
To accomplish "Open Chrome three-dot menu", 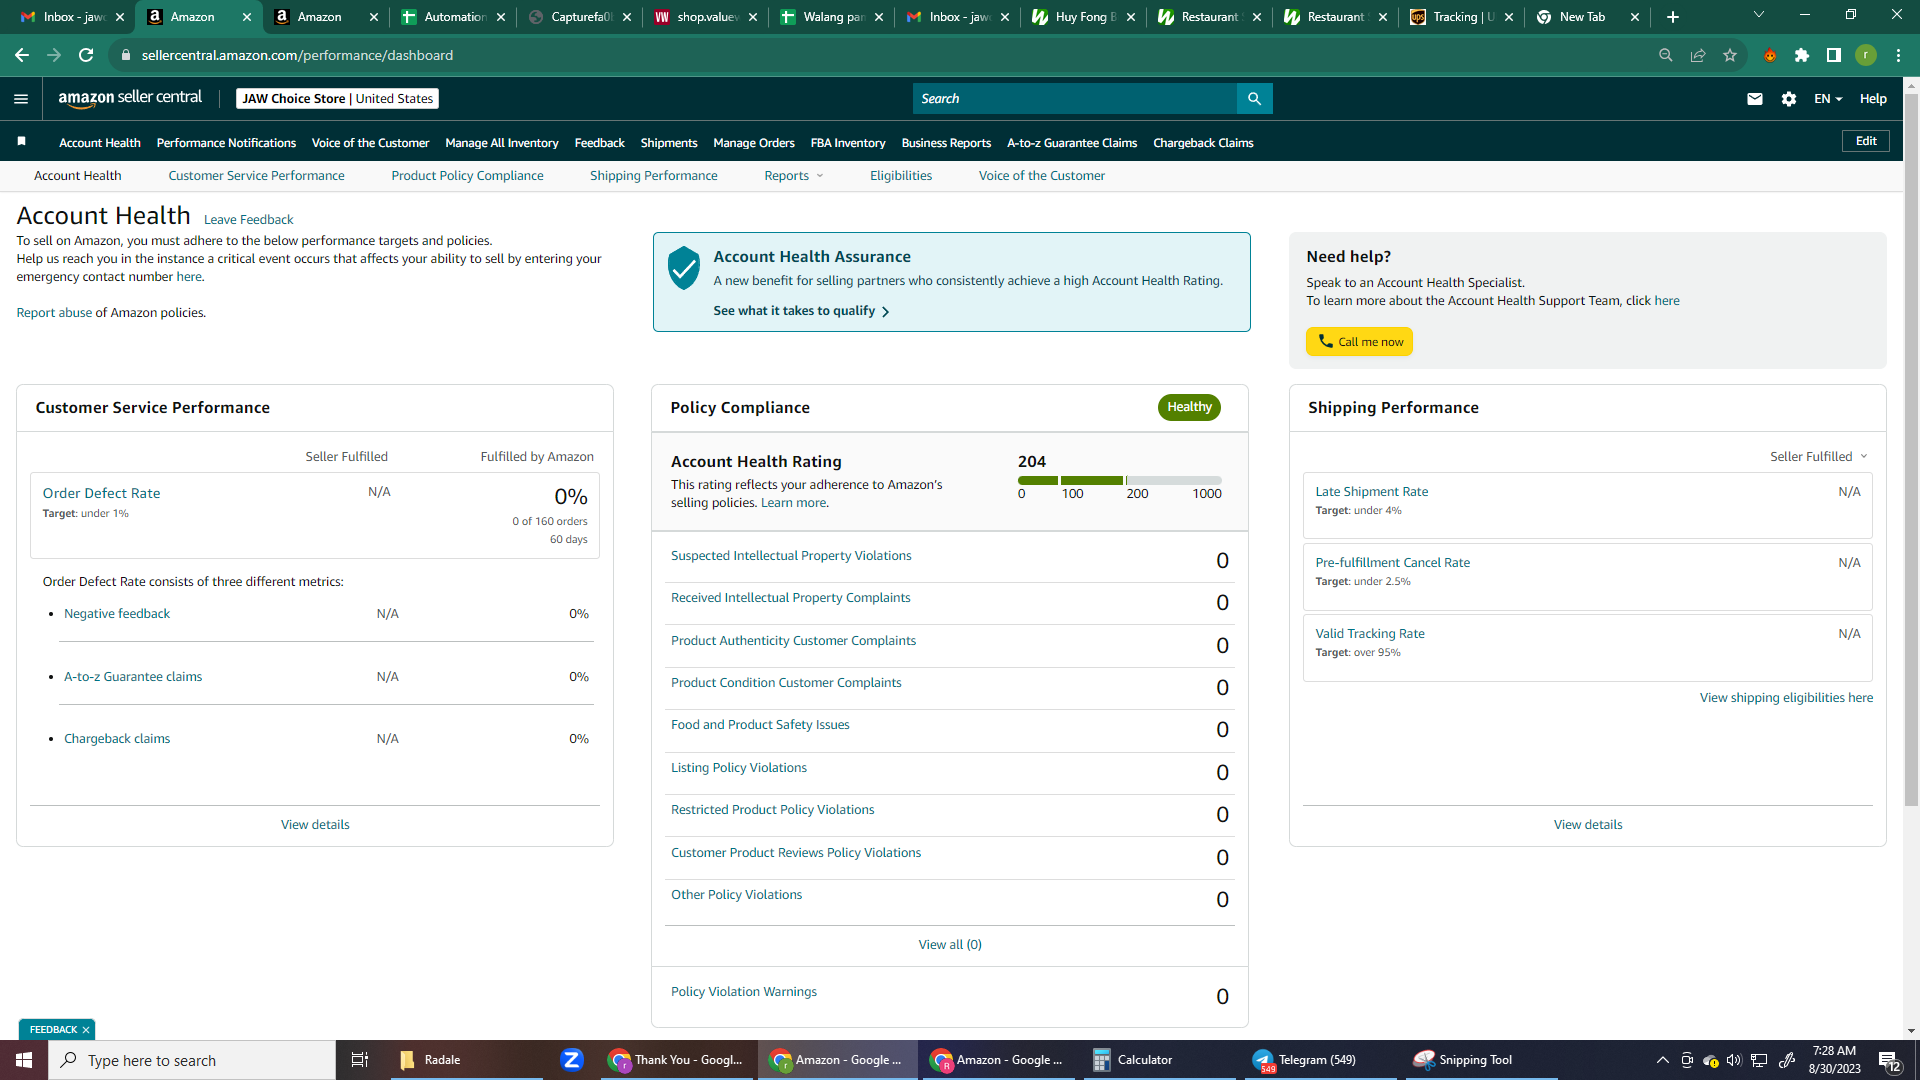I will [1898, 55].
